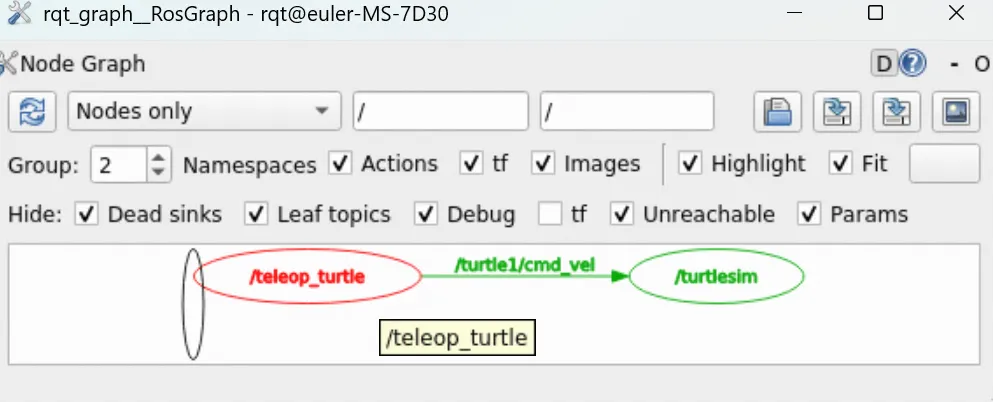Open the plugin help icon
Screen dimensions: 993x402
click(913, 64)
